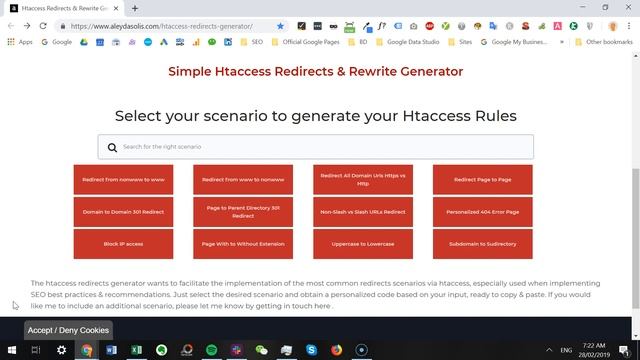Viewport: 640px width, 360px height.
Task: Open the Google Data Studio folder
Action: click(x=408, y=42)
